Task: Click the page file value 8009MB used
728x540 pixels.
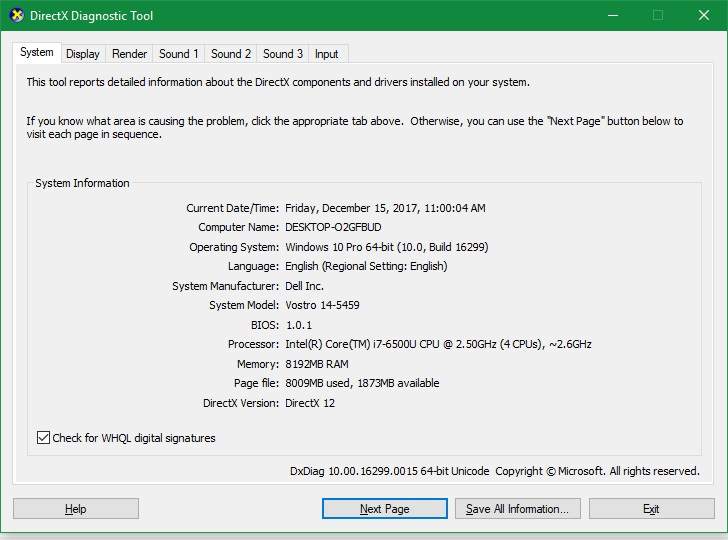Action: pyautogui.click(x=362, y=383)
